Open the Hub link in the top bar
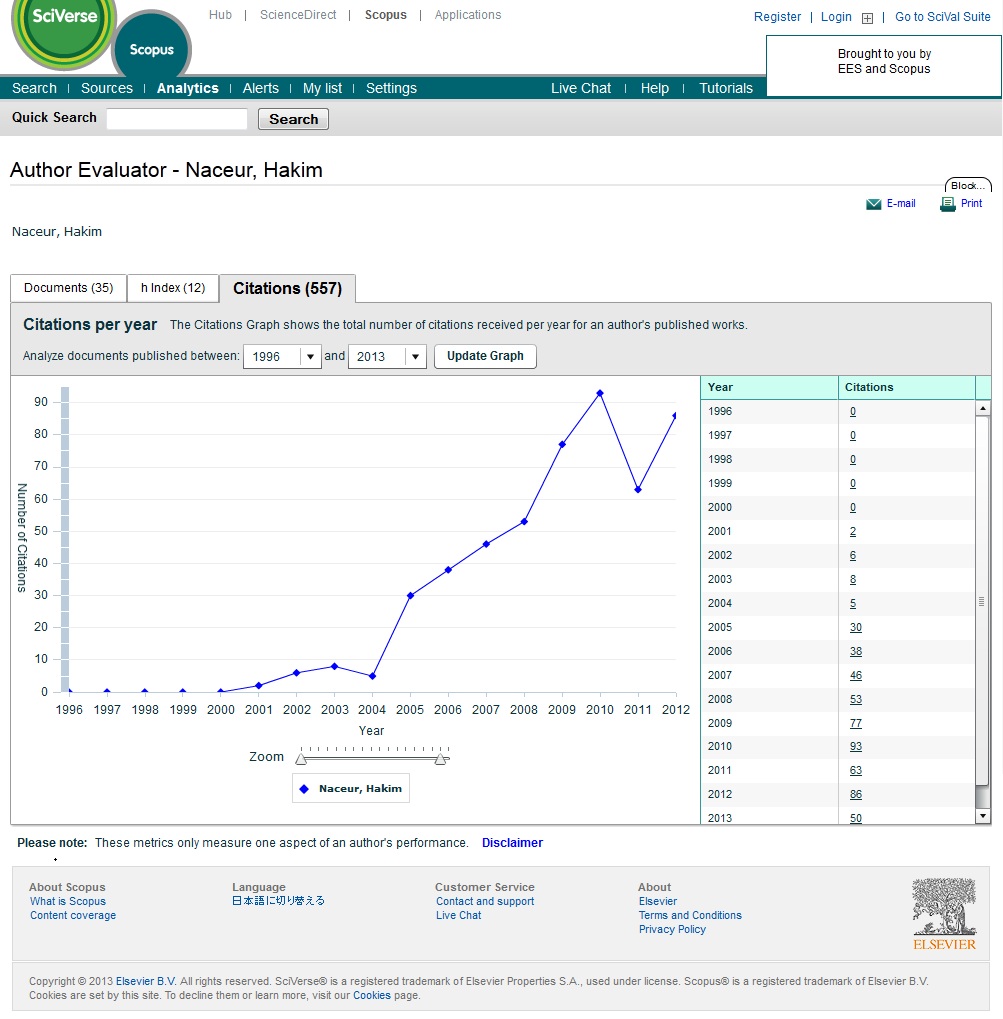 (220, 15)
